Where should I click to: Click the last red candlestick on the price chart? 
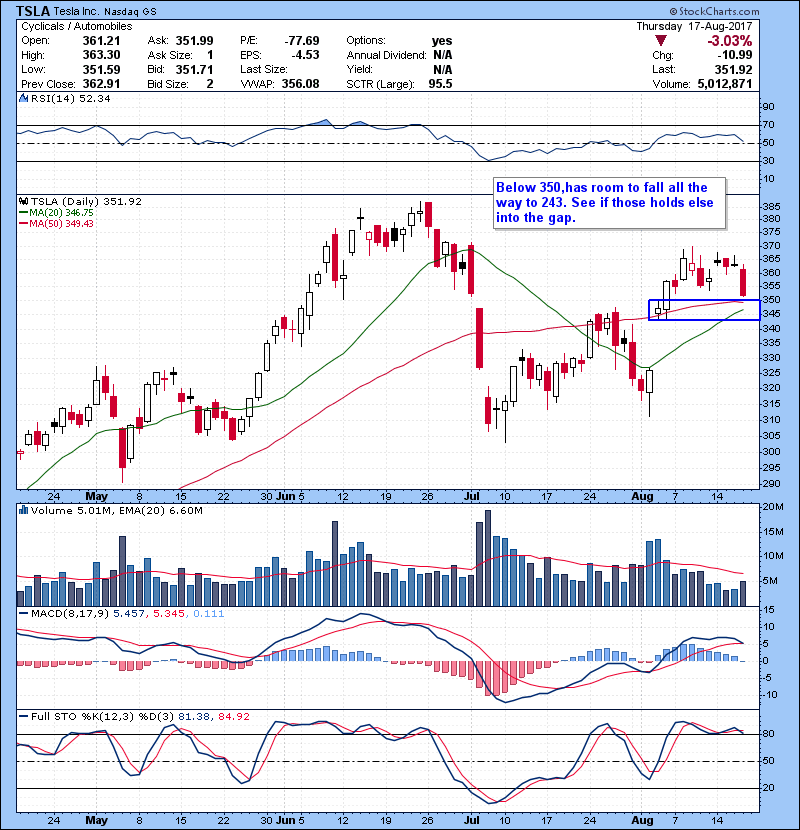pos(743,282)
